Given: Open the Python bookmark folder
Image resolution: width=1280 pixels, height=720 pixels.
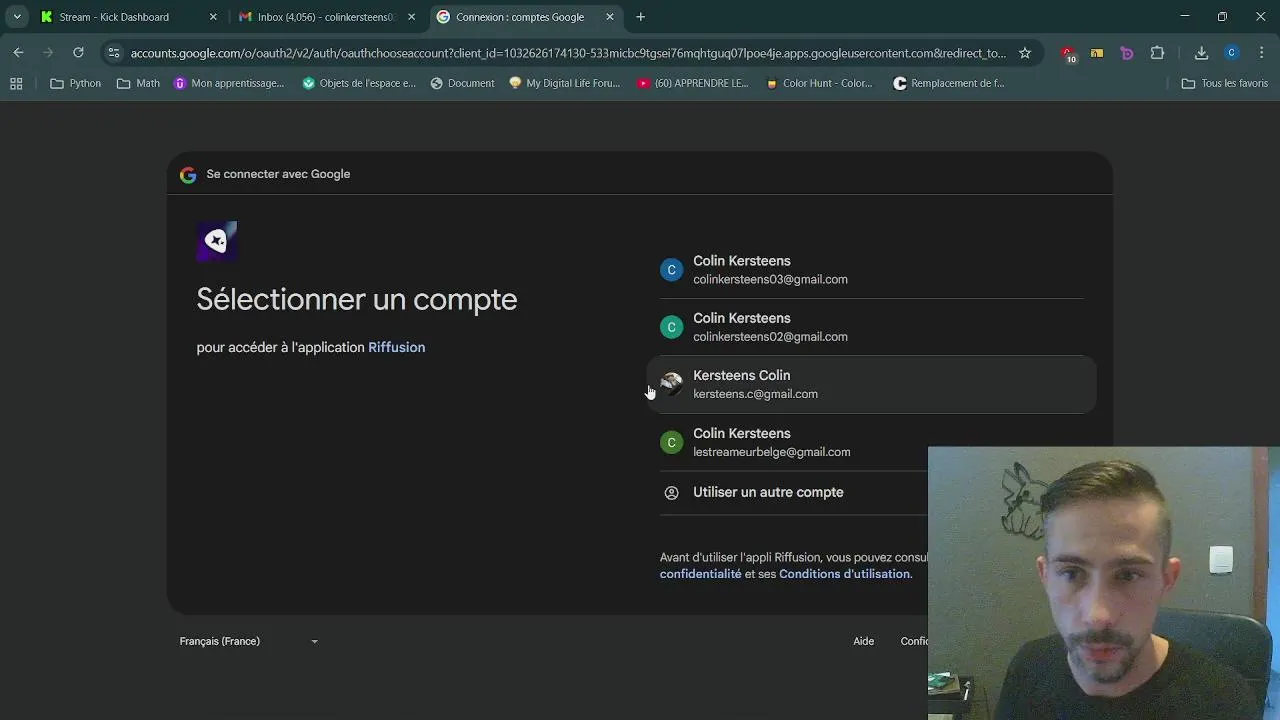Looking at the screenshot, I should [76, 83].
